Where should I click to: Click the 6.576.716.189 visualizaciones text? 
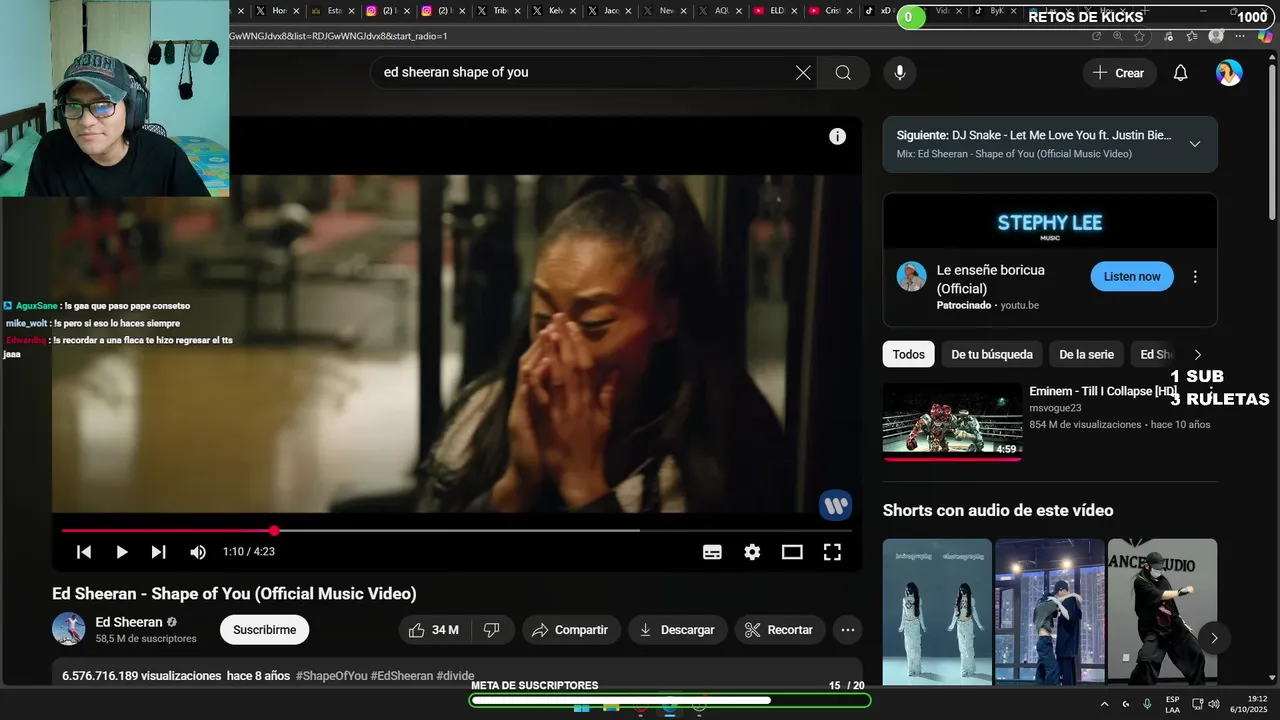pyautogui.click(x=141, y=676)
